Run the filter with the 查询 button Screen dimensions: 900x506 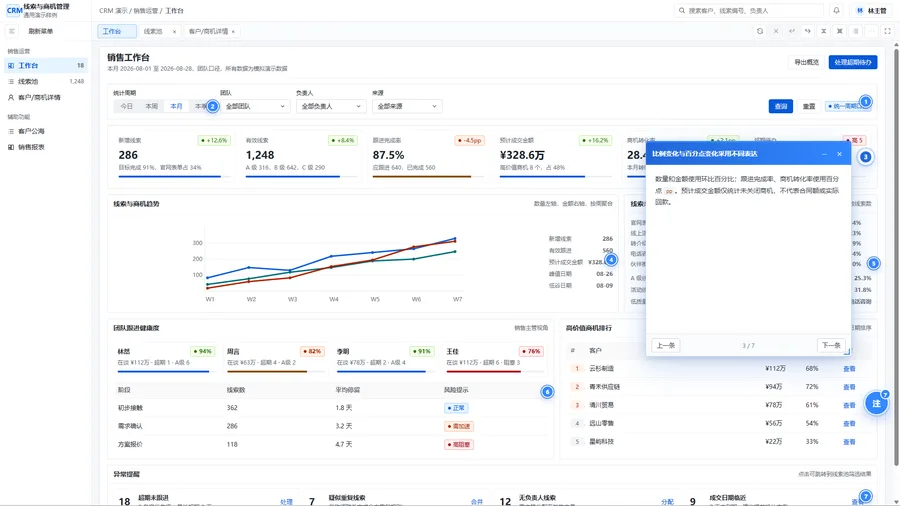pyautogui.click(x=781, y=106)
